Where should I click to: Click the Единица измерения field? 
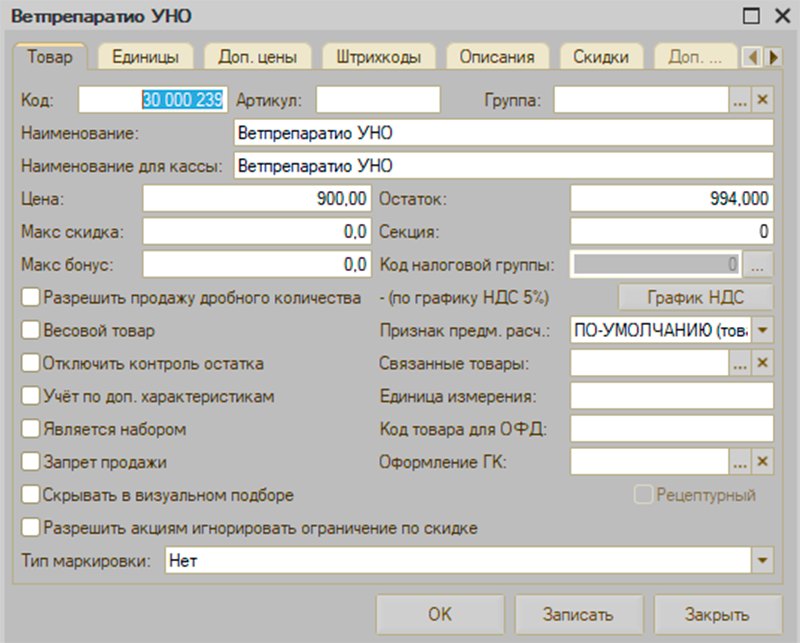coord(672,396)
